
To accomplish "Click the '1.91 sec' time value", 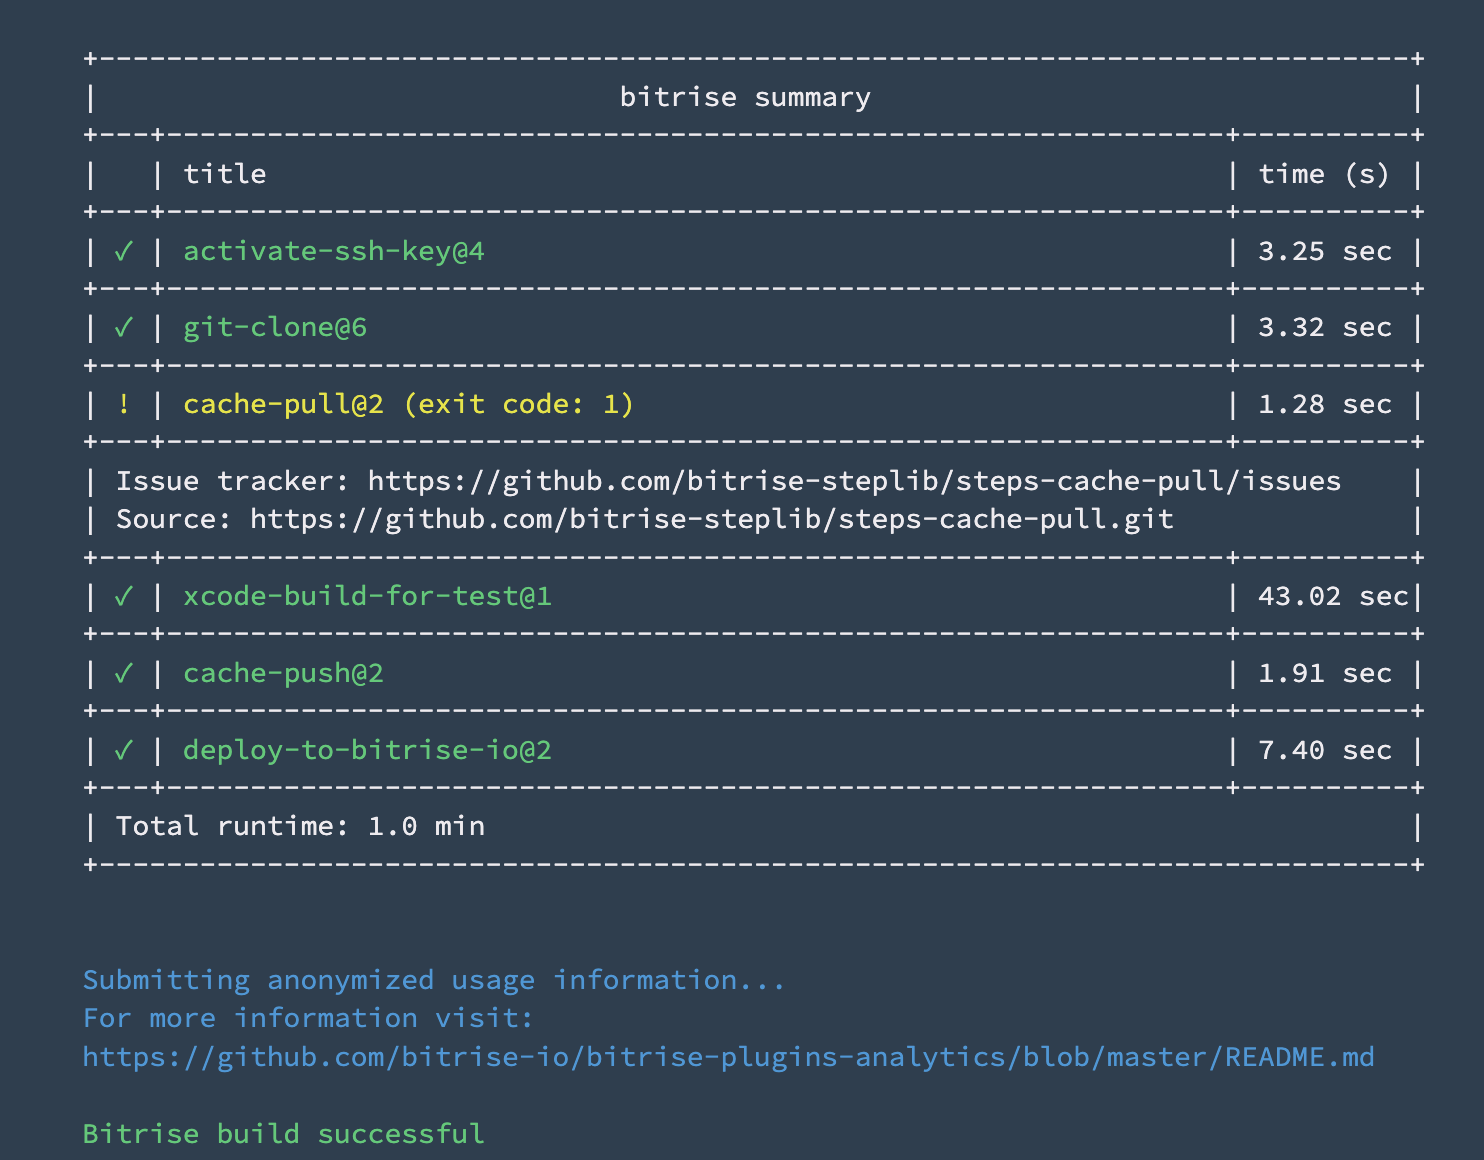I will (x=1324, y=673).
